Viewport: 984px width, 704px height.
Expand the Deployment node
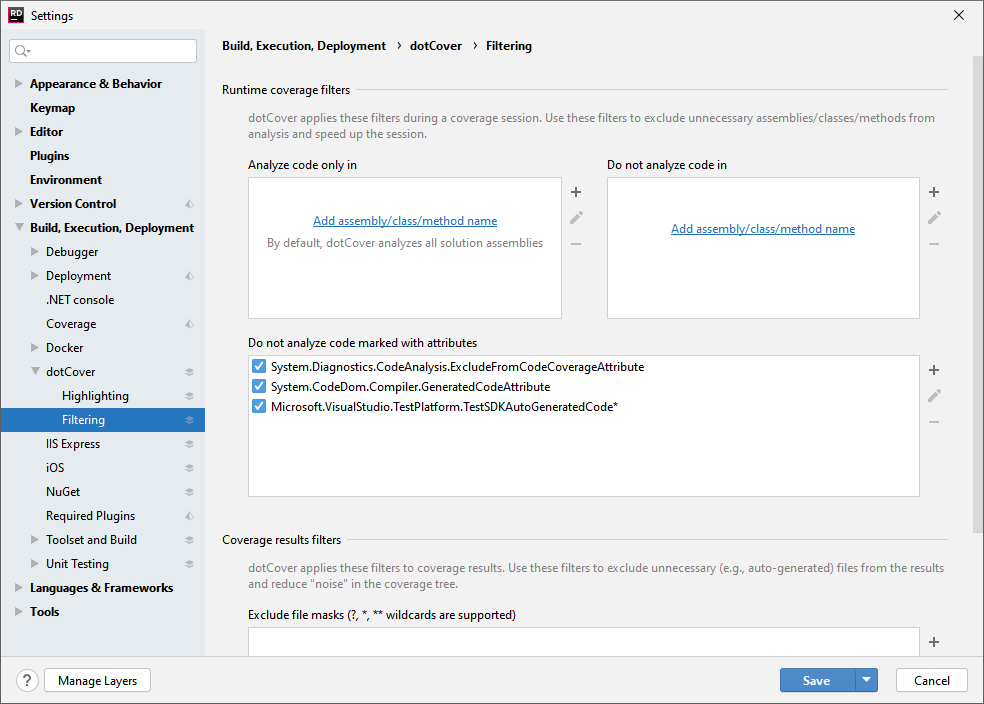click(35, 275)
